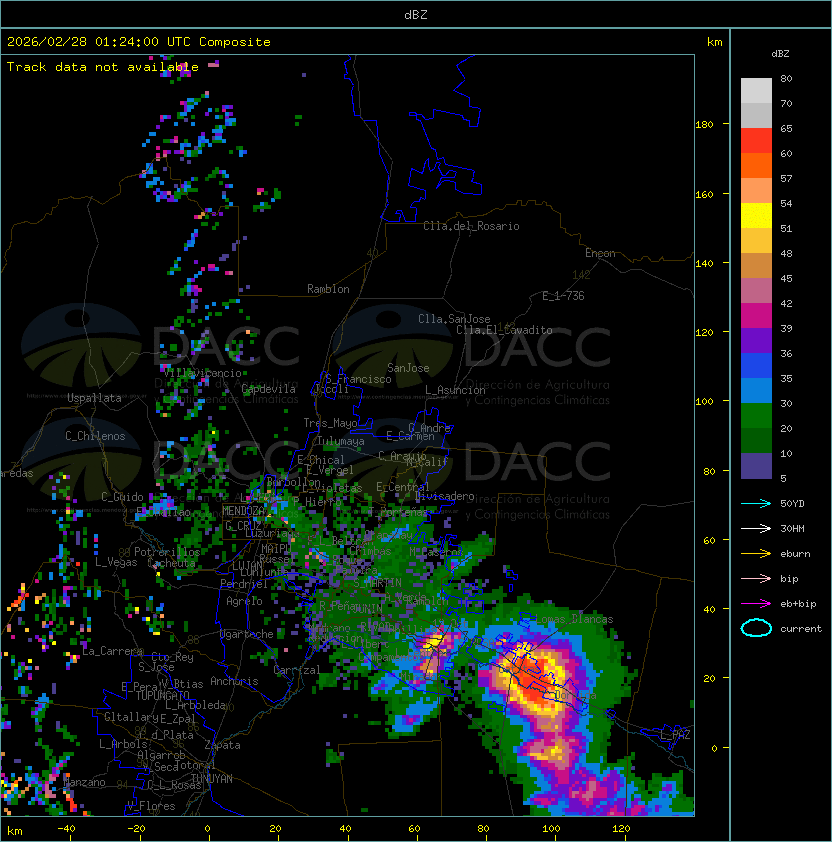832x842 pixels.
Task: Click the 'current' legend label
Action: (801, 629)
